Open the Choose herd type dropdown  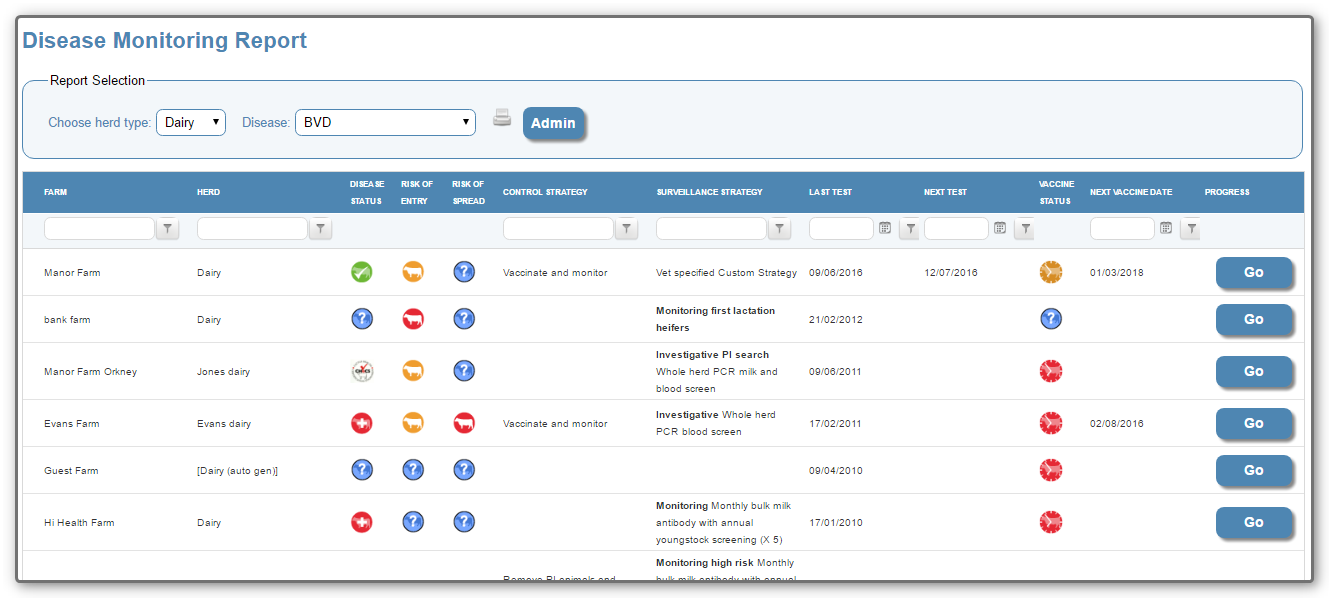pos(191,122)
